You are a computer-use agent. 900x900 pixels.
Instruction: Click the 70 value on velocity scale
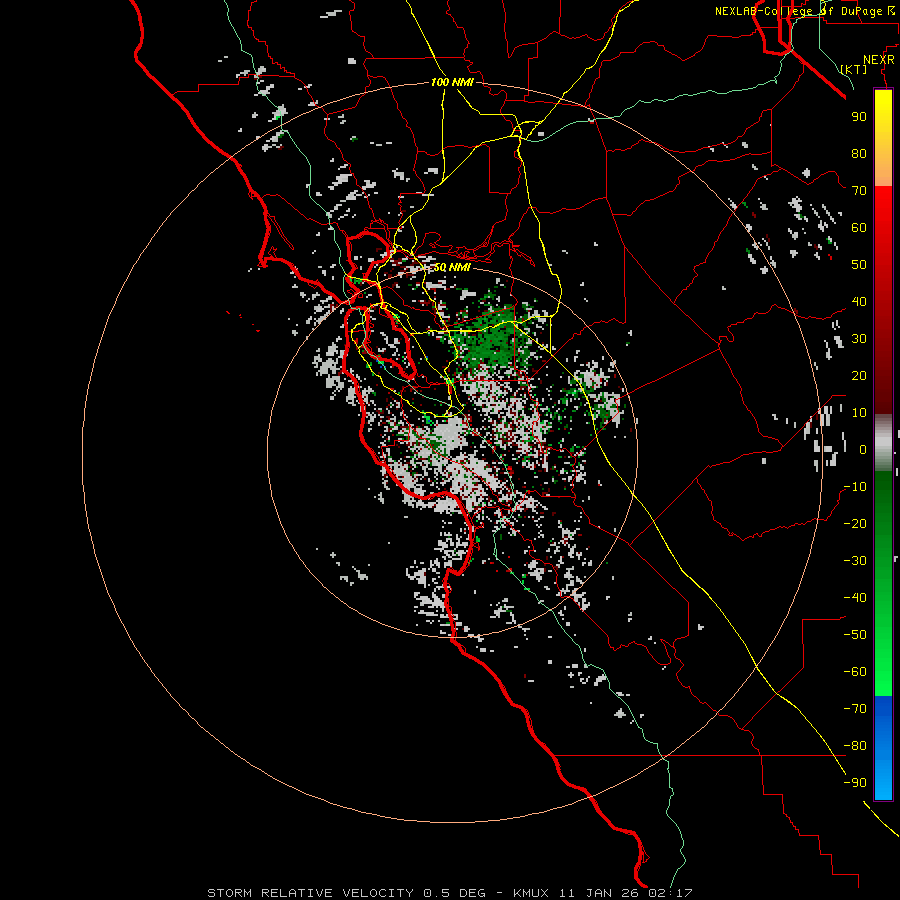click(859, 191)
